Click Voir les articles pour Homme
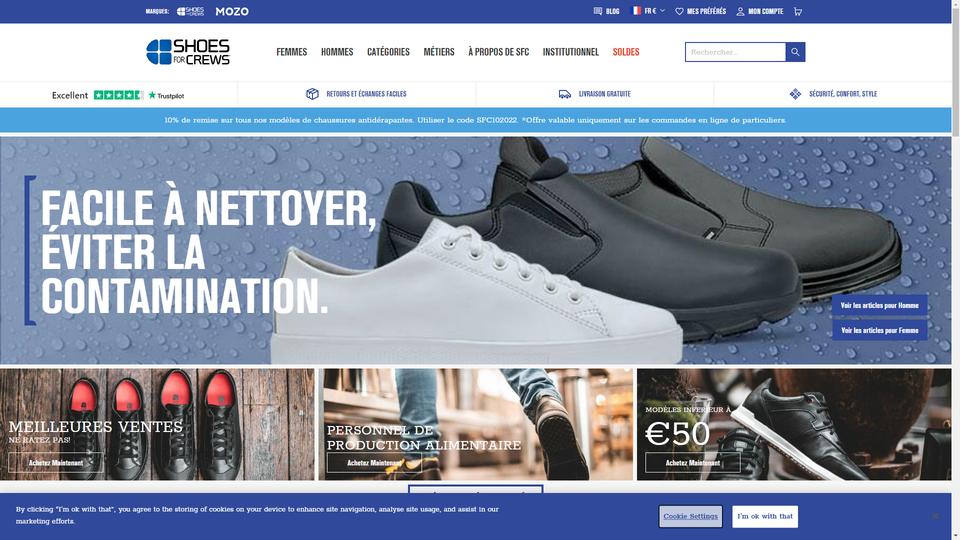This screenshot has height=540, width=960. pyautogui.click(x=879, y=306)
